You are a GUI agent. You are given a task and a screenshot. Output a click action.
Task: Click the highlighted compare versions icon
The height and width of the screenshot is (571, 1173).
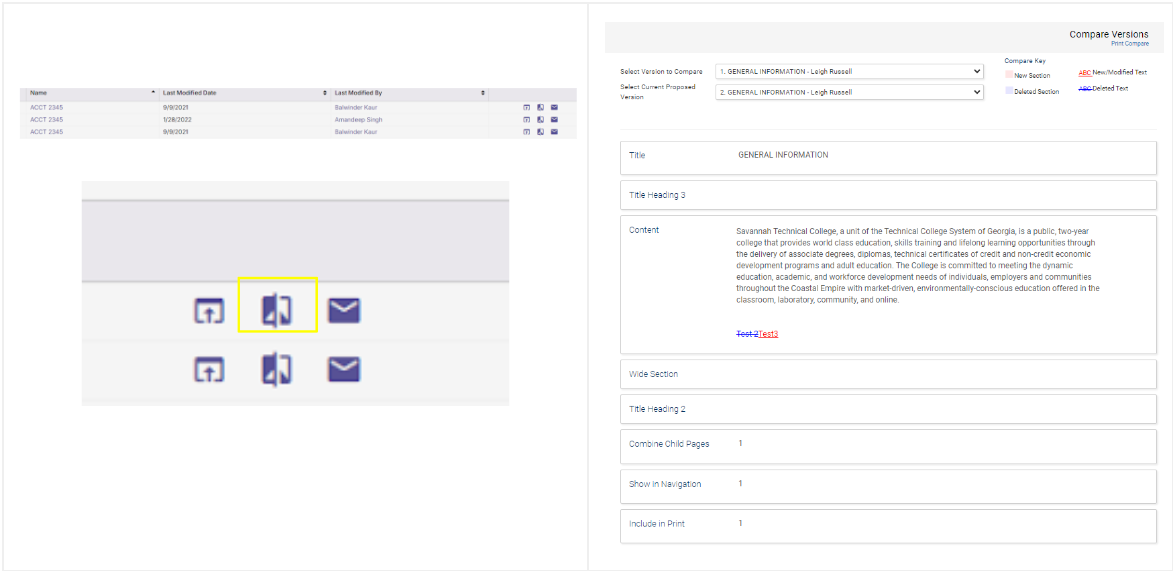277,311
